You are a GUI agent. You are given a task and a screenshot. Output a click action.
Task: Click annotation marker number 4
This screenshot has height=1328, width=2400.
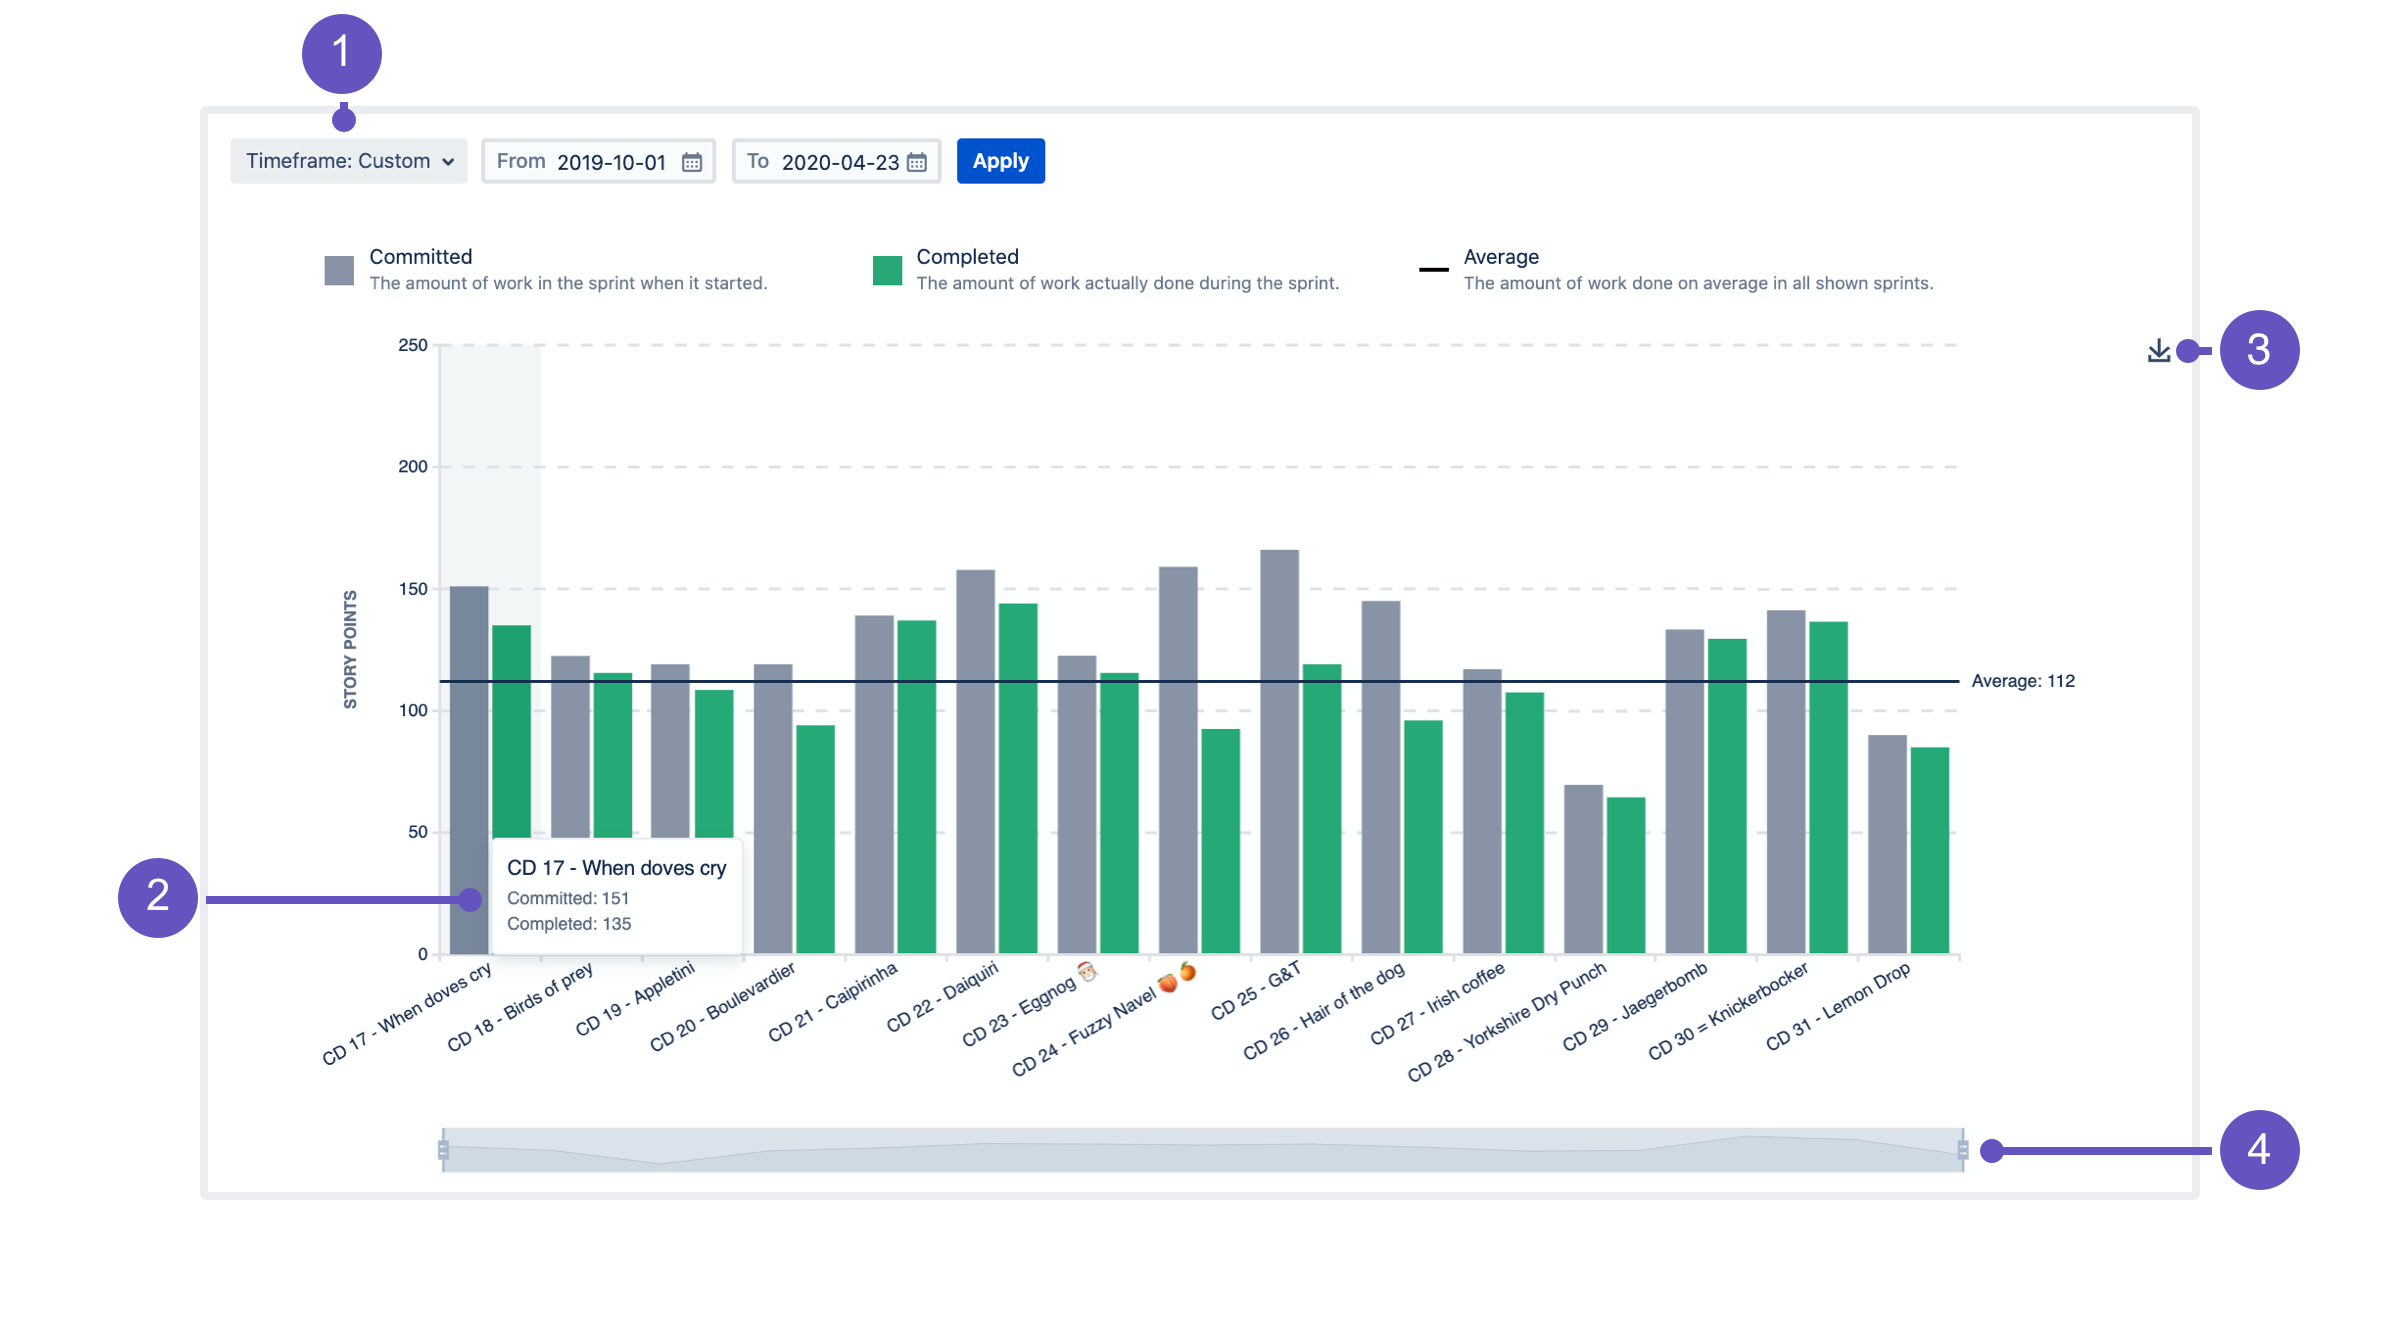tap(2258, 1150)
